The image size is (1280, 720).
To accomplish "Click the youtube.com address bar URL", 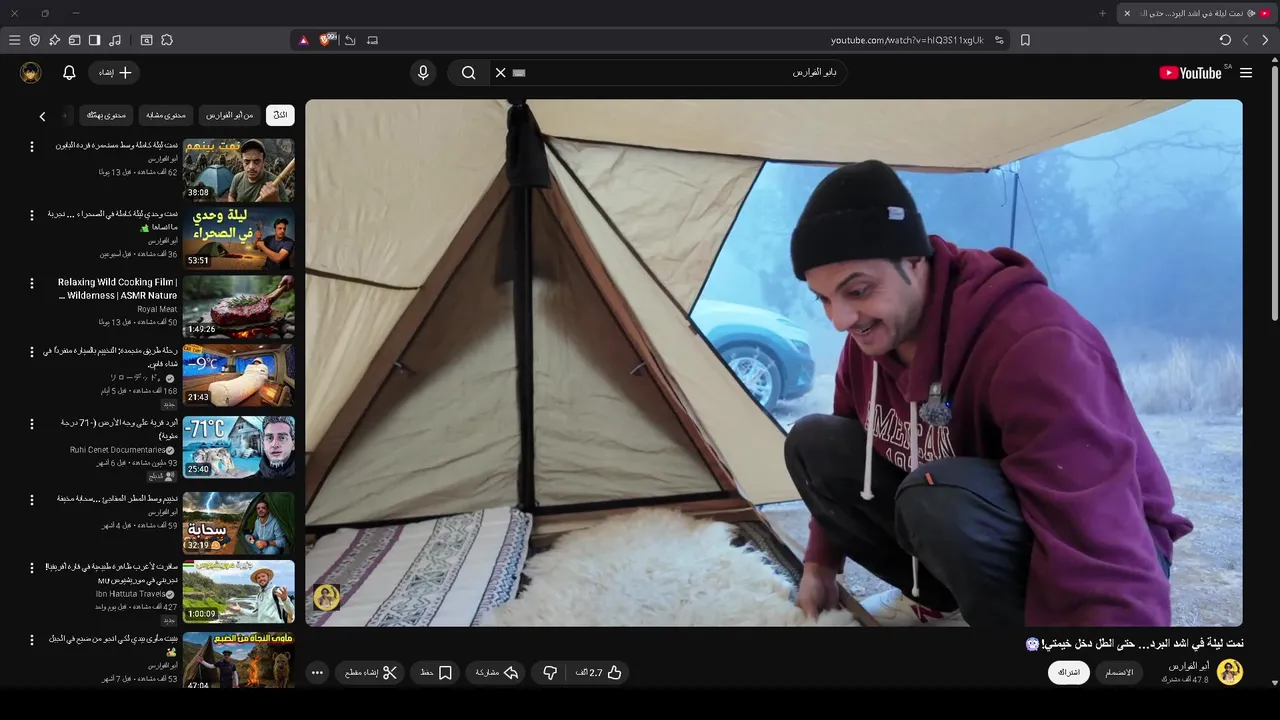I will [907, 40].
